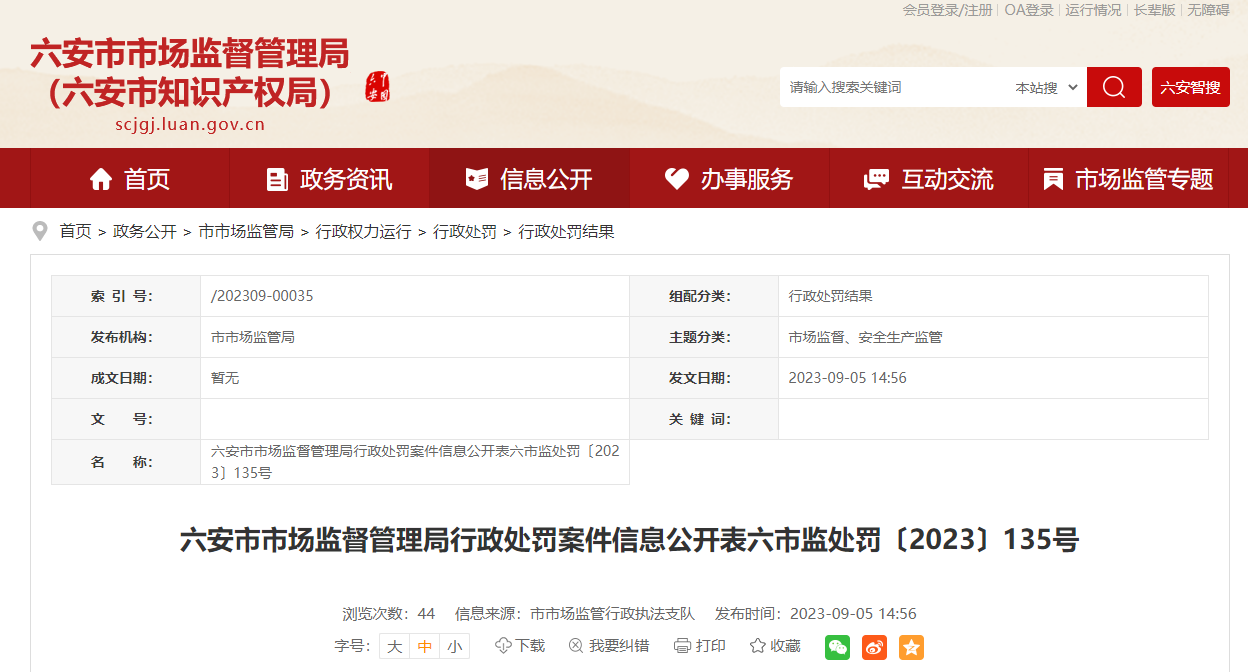Screen dimensions: 1248x672
Task: Click 发文日期 value 2023-09-05 14:56
Action: 848,378
